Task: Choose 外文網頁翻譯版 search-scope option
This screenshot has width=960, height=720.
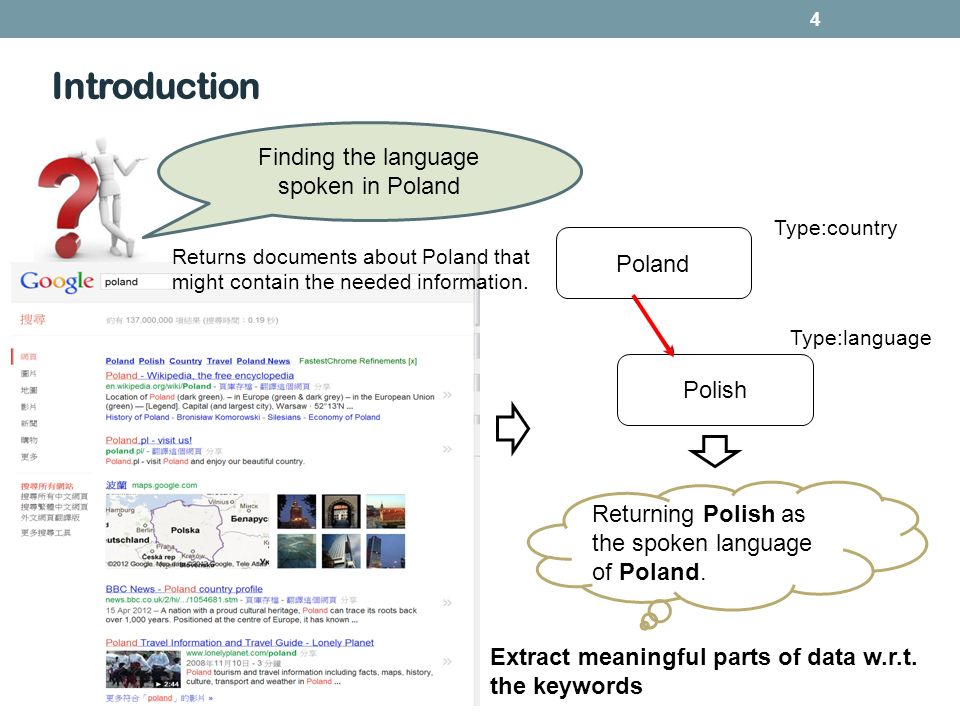Action: click(50, 517)
